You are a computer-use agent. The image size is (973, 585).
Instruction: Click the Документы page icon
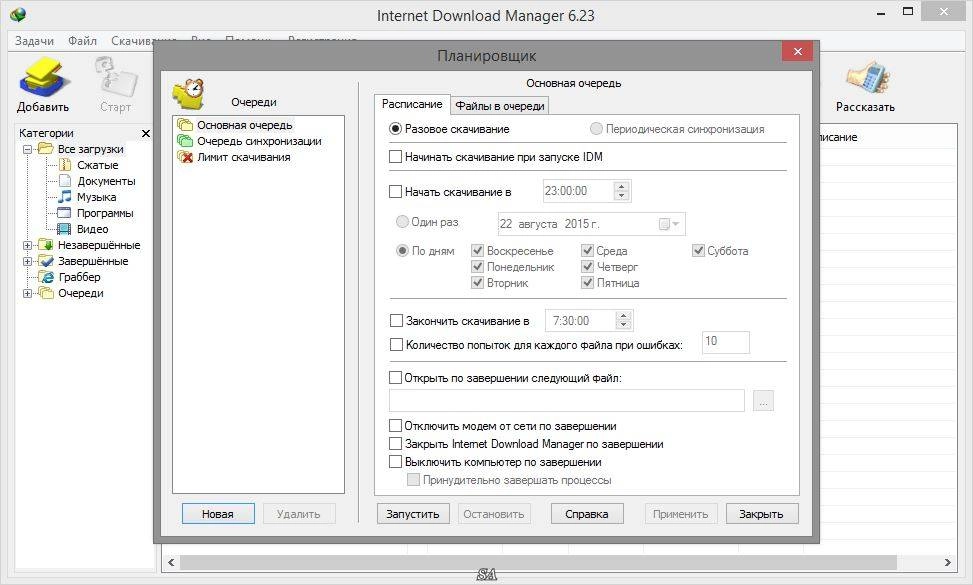[65, 181]
